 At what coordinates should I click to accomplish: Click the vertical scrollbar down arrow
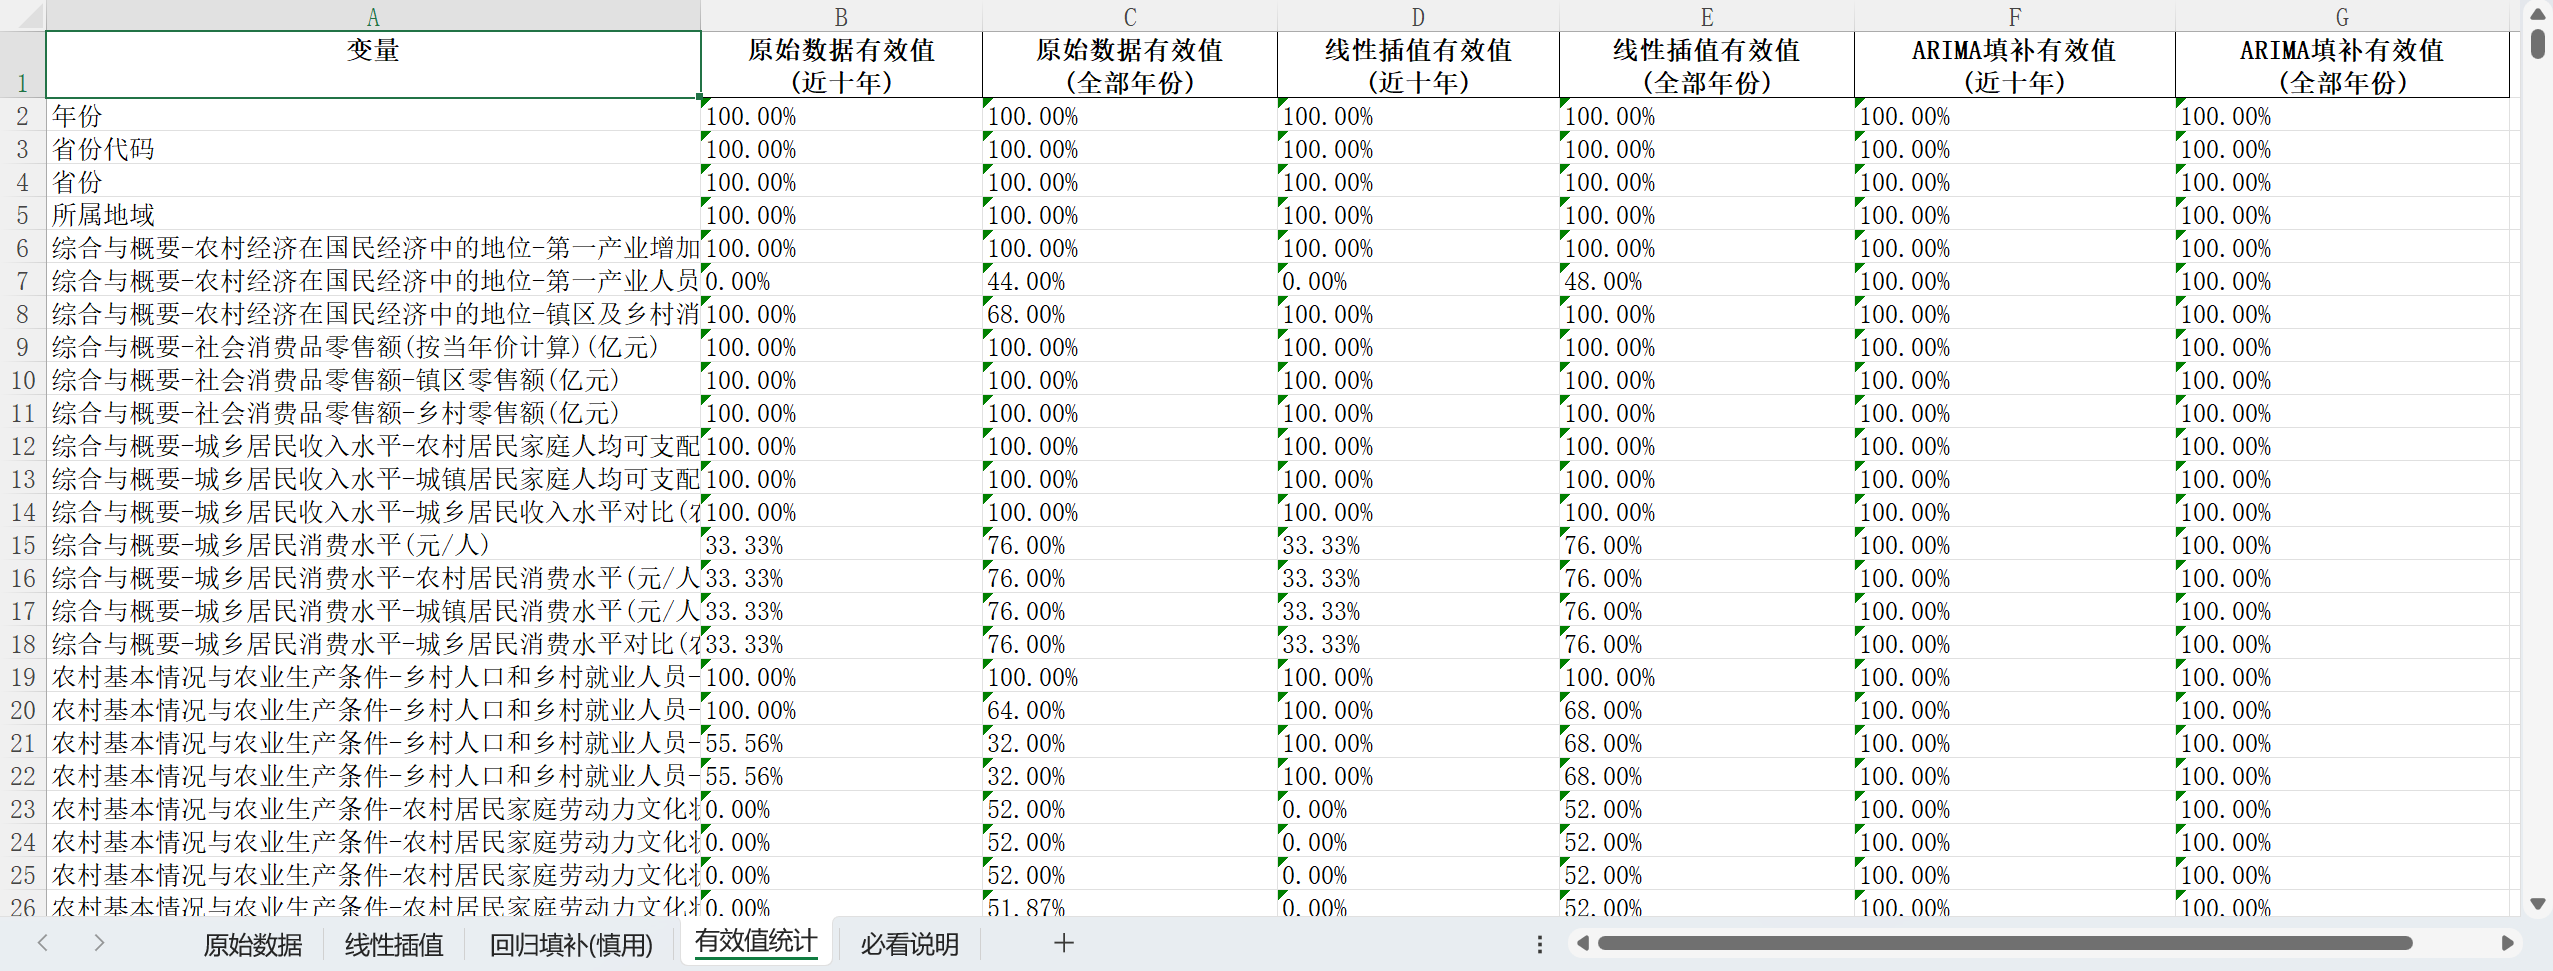coord(2537,904)
